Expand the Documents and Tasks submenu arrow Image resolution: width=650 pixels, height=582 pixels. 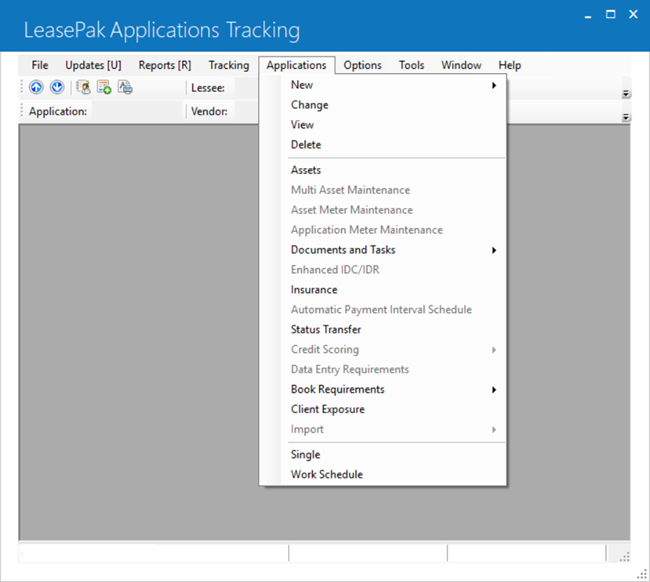point(494,250)
